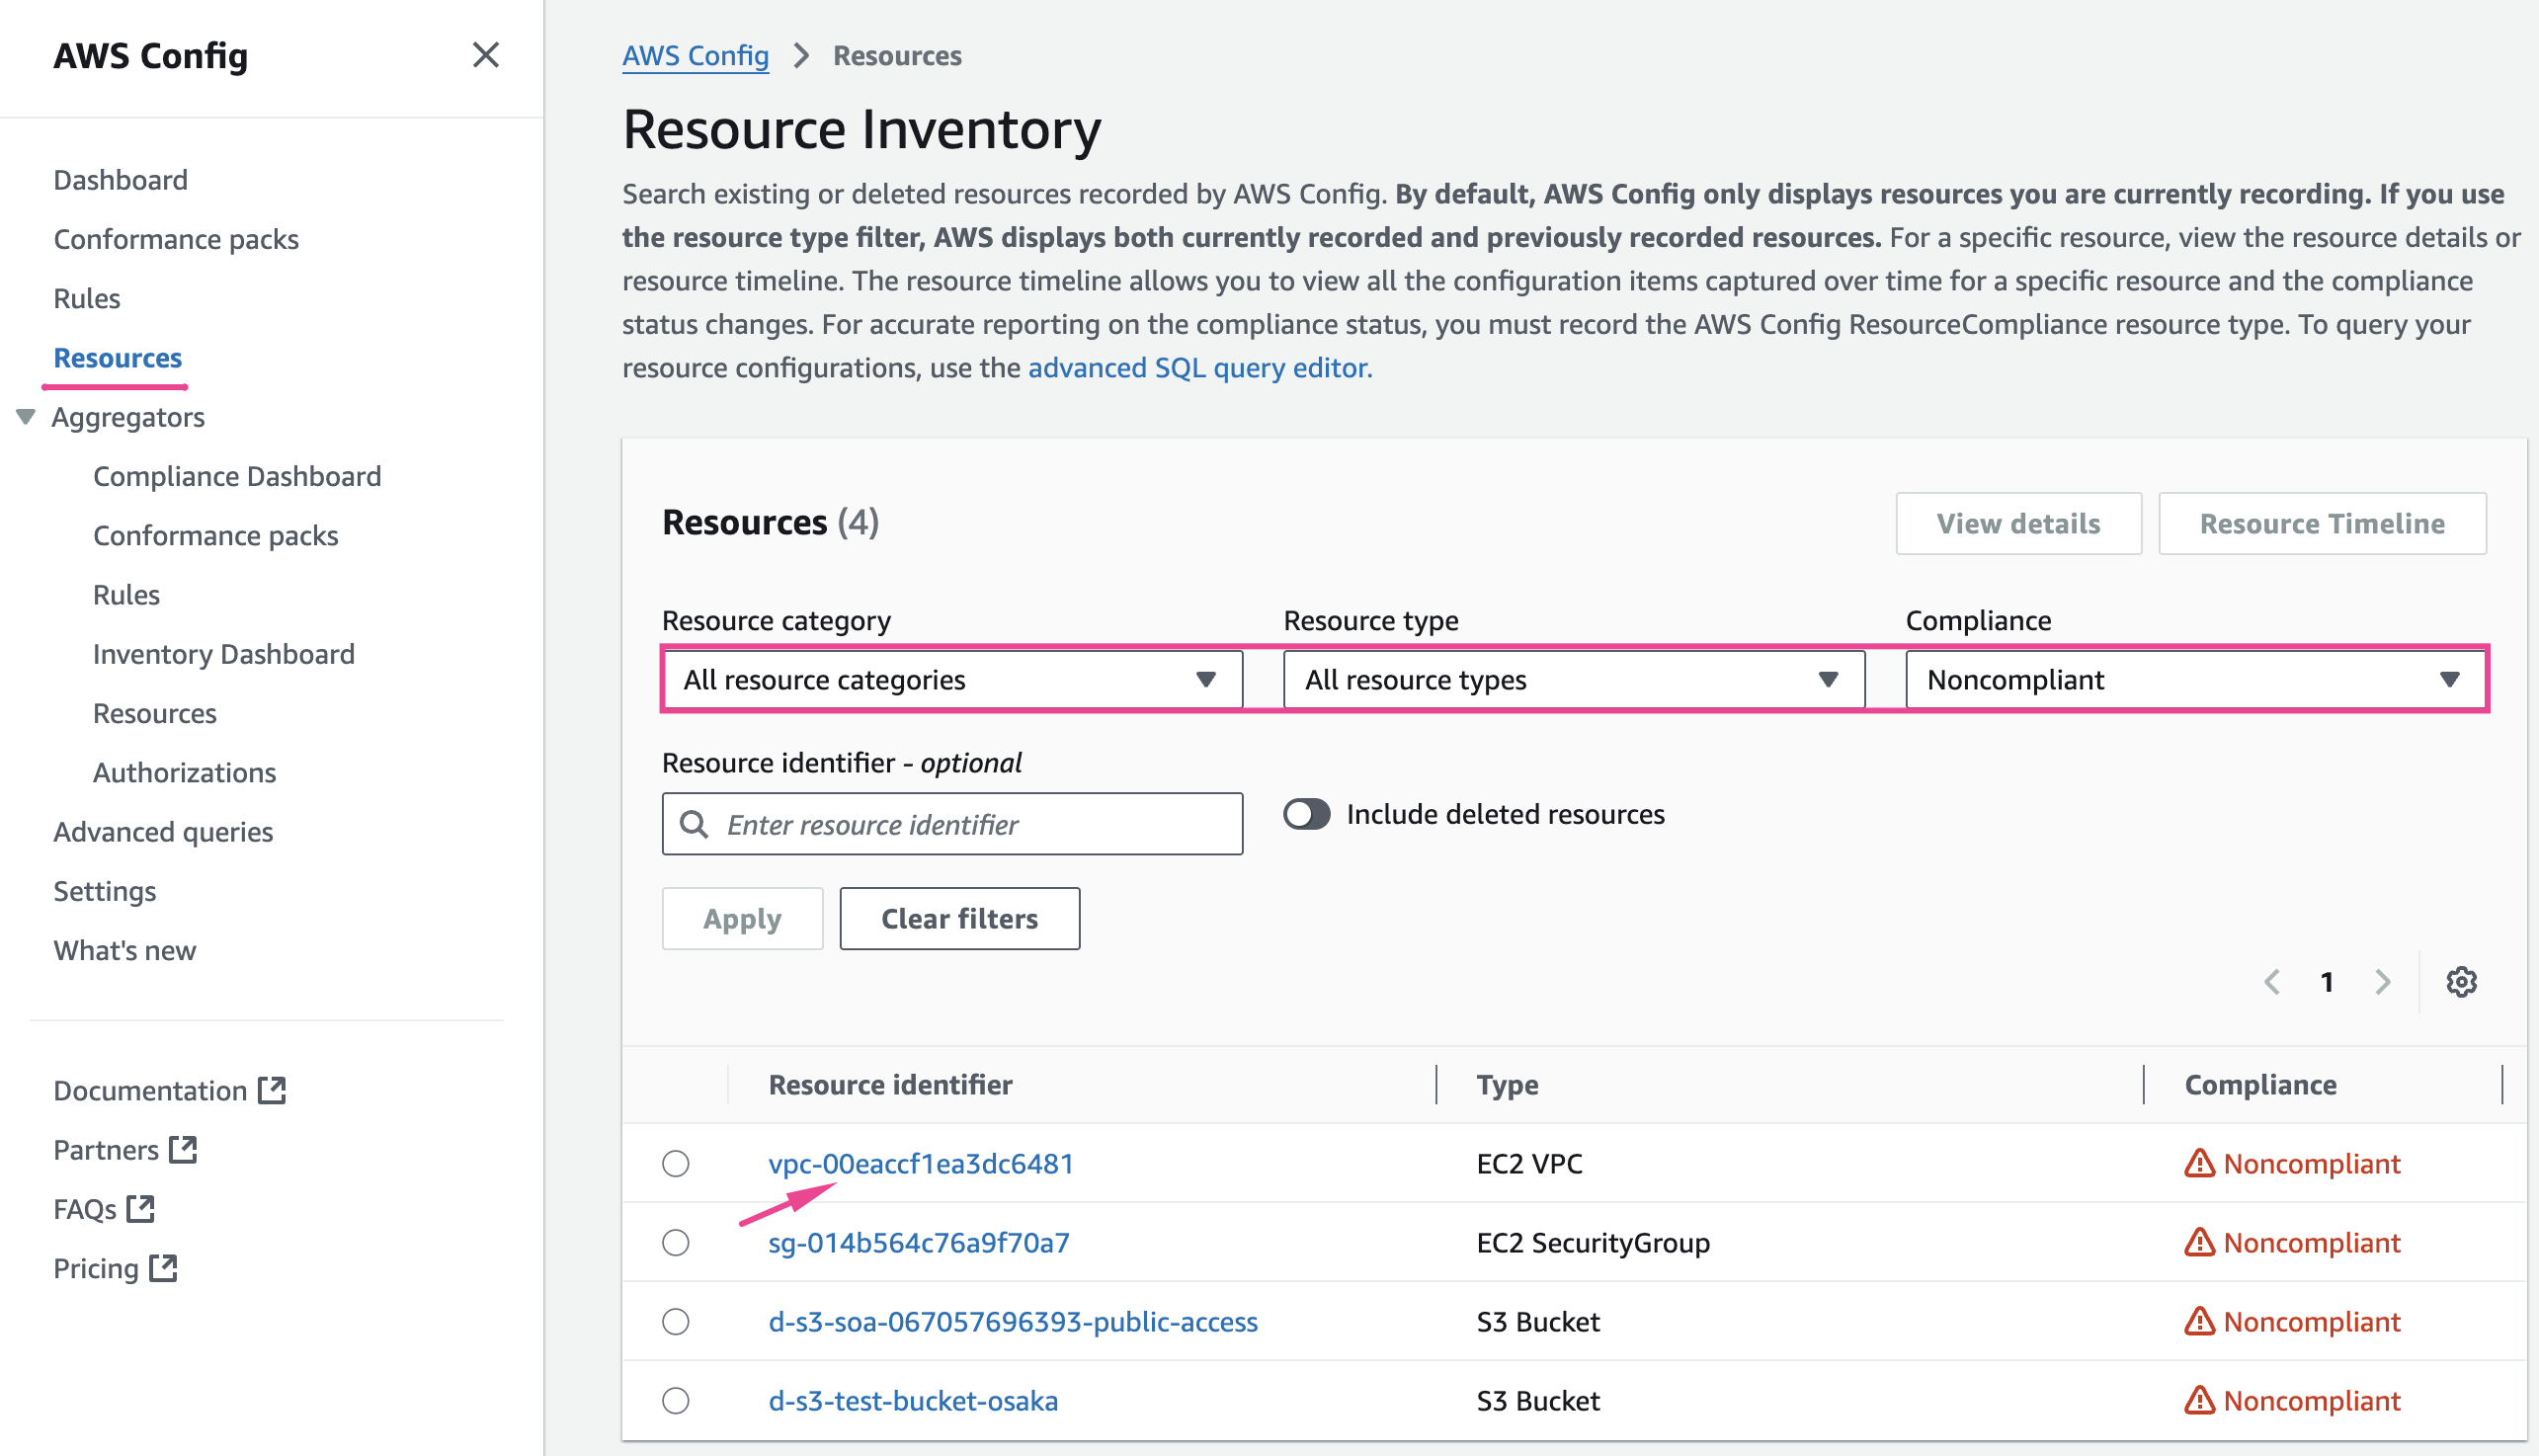Open the Resource type dropdown
This screenshot has height=1456, width=2539.
[1573, 680]
